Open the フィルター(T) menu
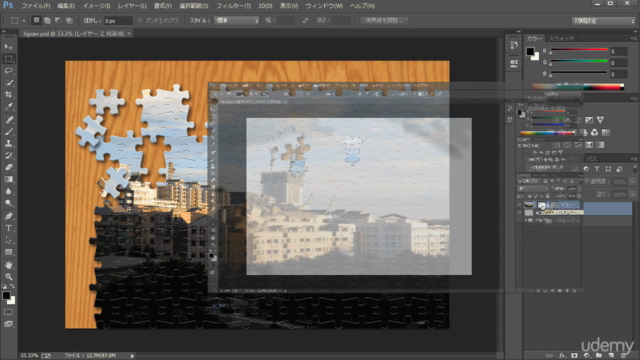This screenshot has width=640, height=360. coord(233,6)
